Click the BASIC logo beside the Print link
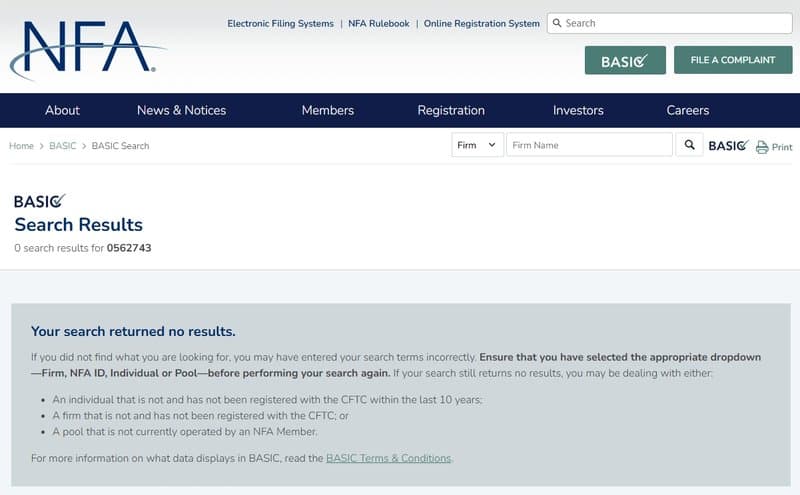The height and width of the screenshot is (495, 800). (x=727, y=146)
